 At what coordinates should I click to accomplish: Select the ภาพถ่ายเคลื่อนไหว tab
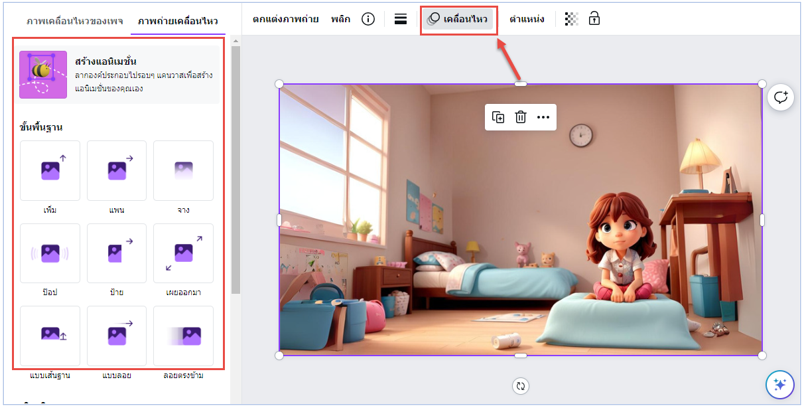178,20
